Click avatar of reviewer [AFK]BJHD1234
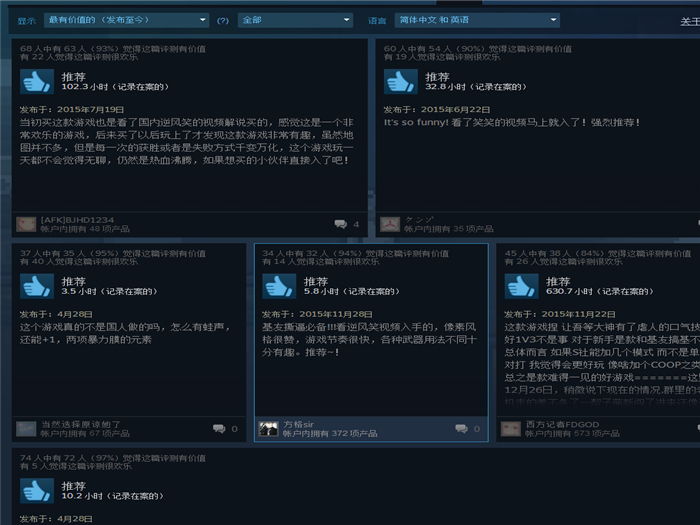 [27, 224]
